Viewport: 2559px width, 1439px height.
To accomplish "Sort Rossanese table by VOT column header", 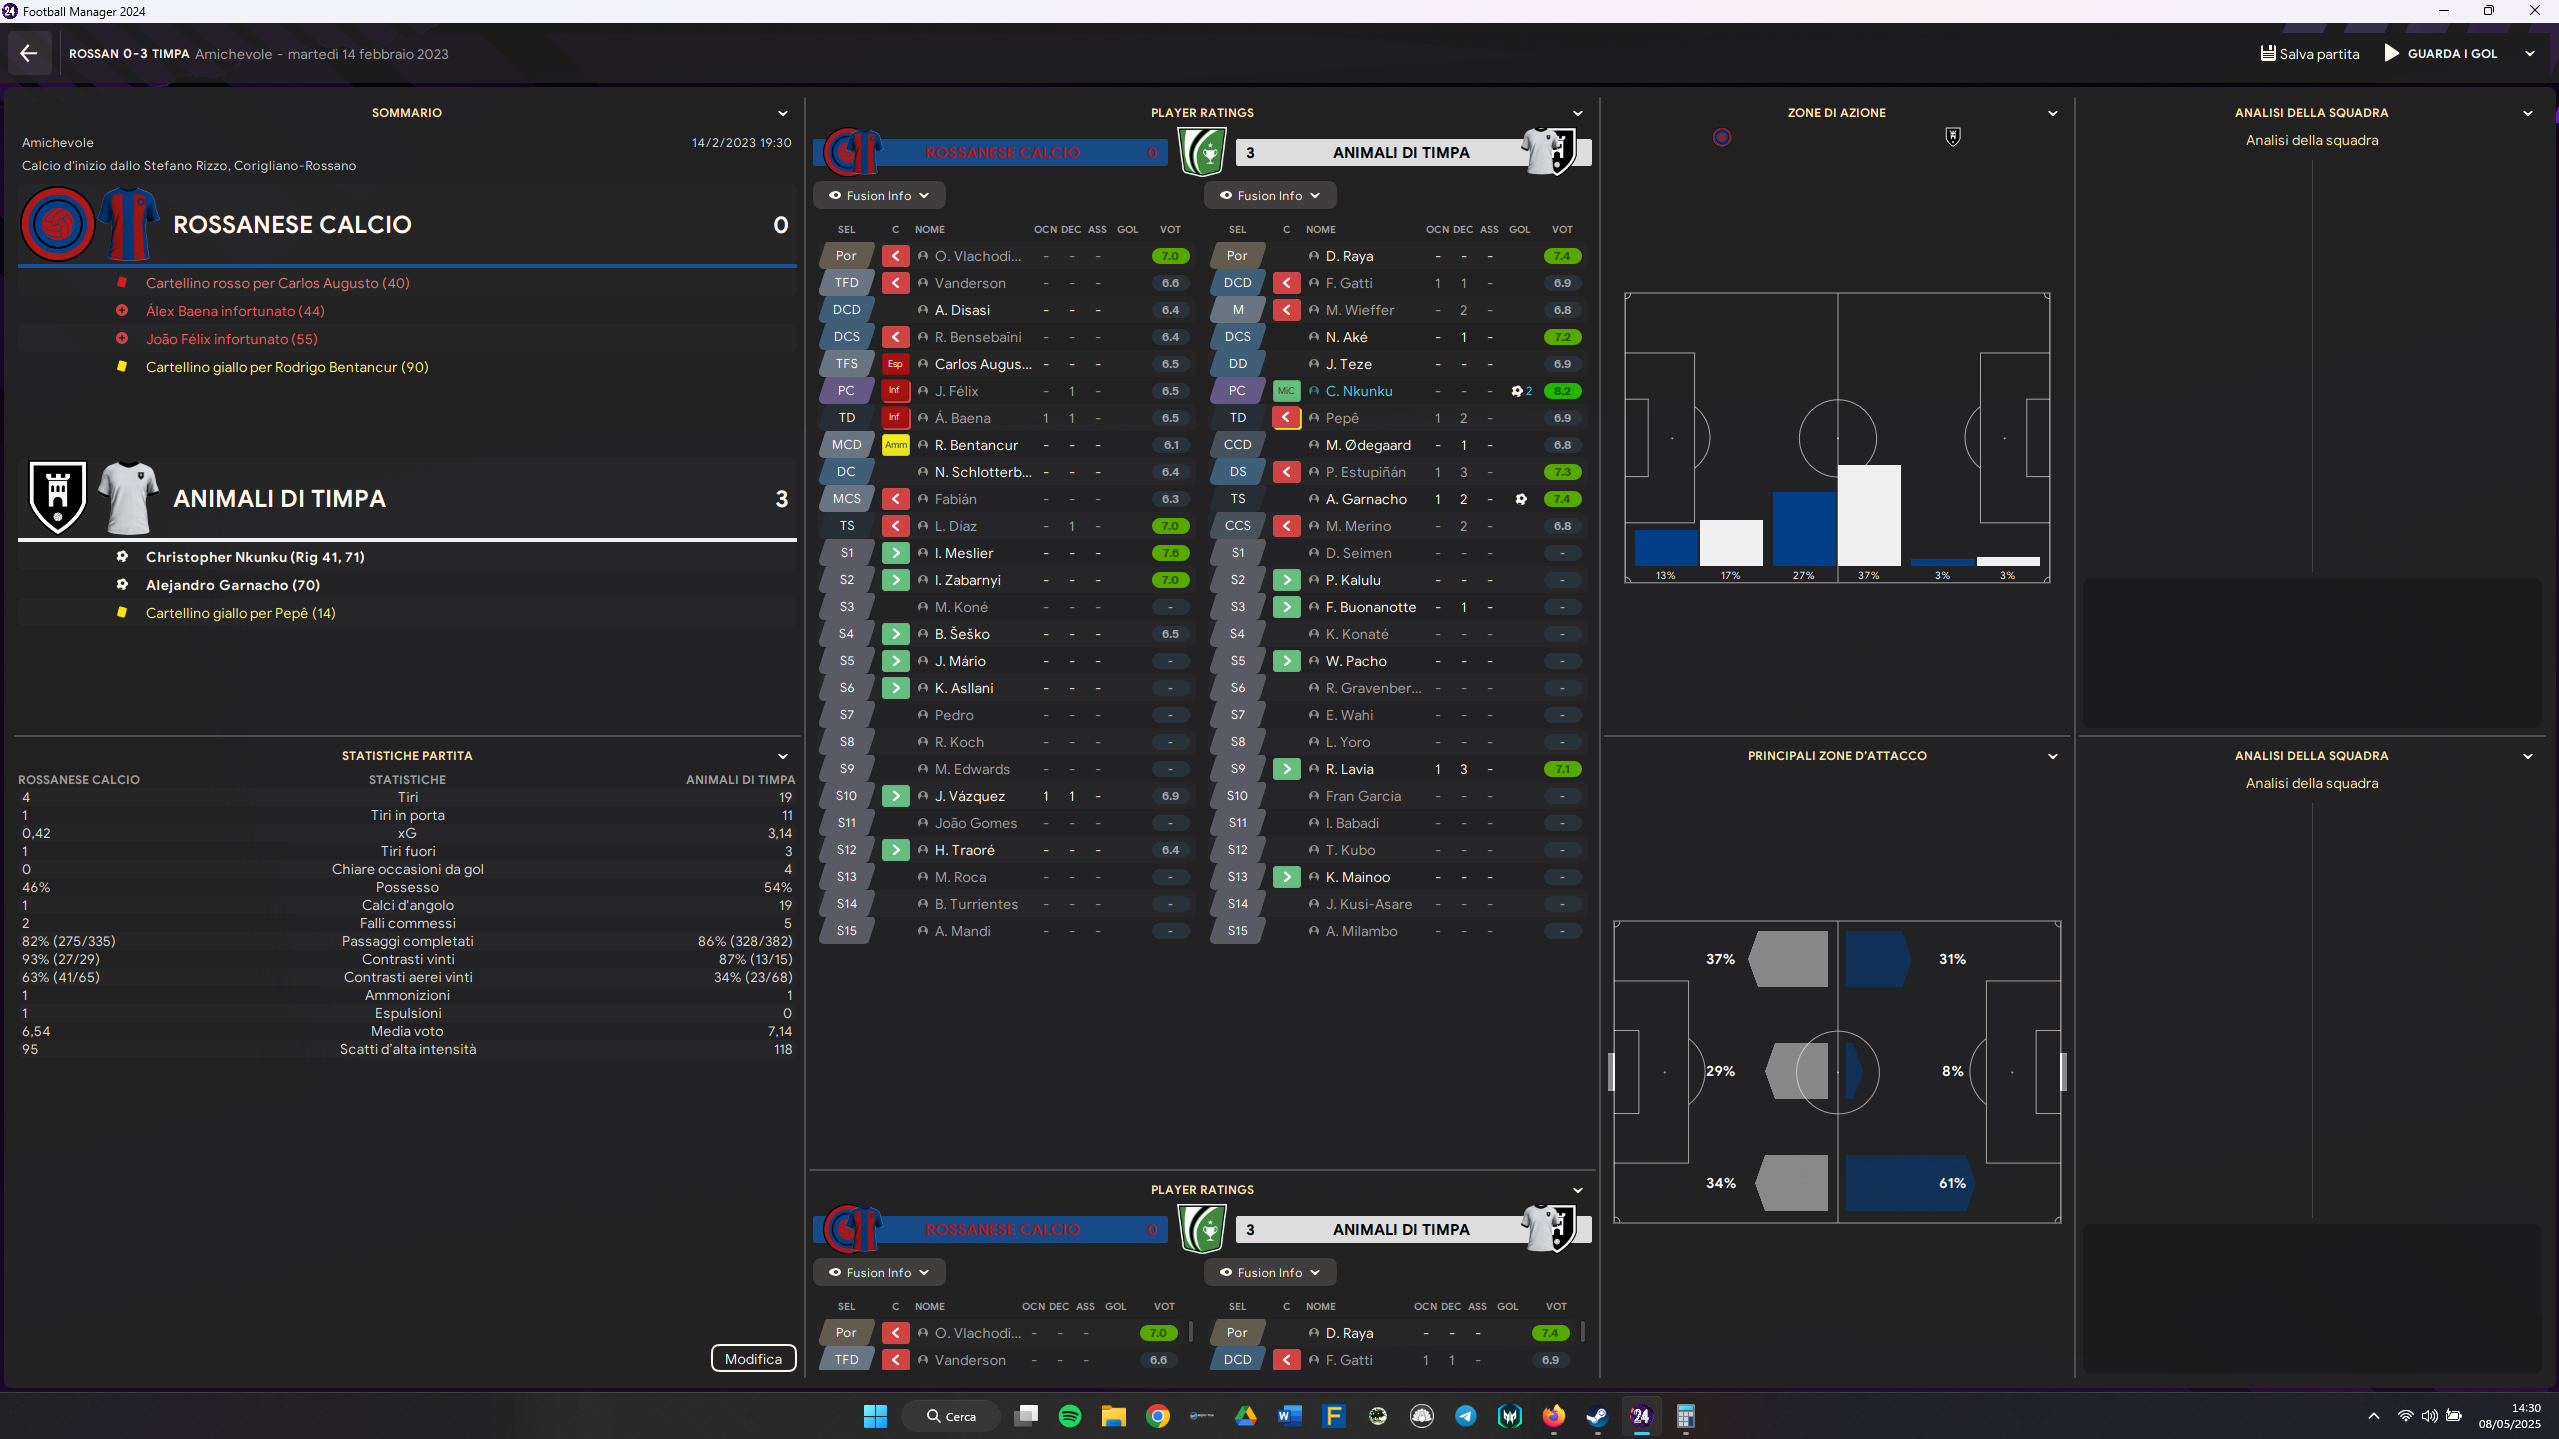I will (1169, 229).
